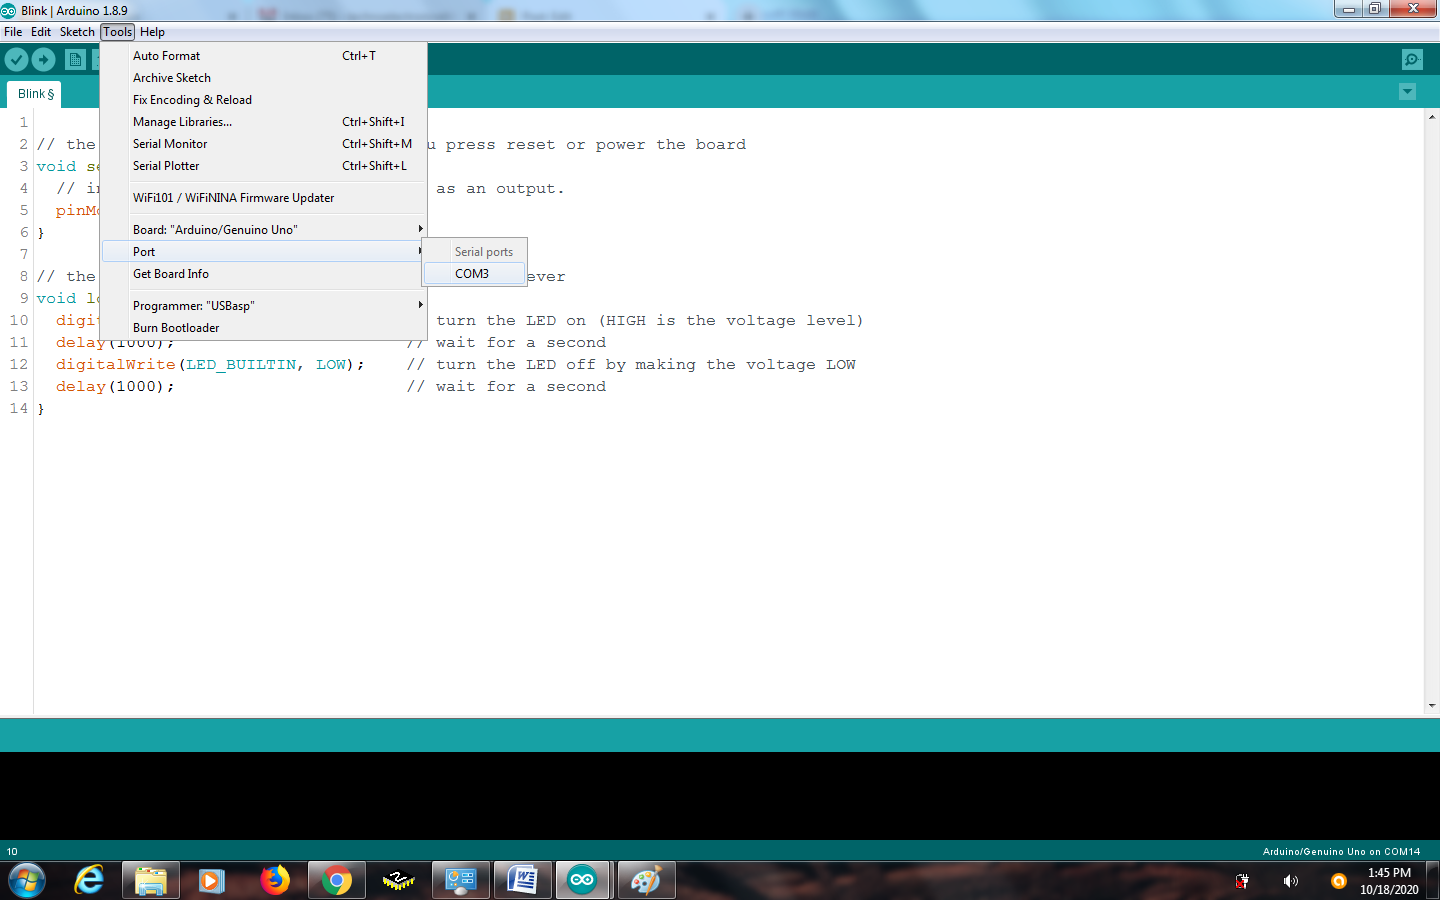The width and height of the screenshot is (1440, 900).
Task: Click the Restore Down window button
Action: 1375,9
